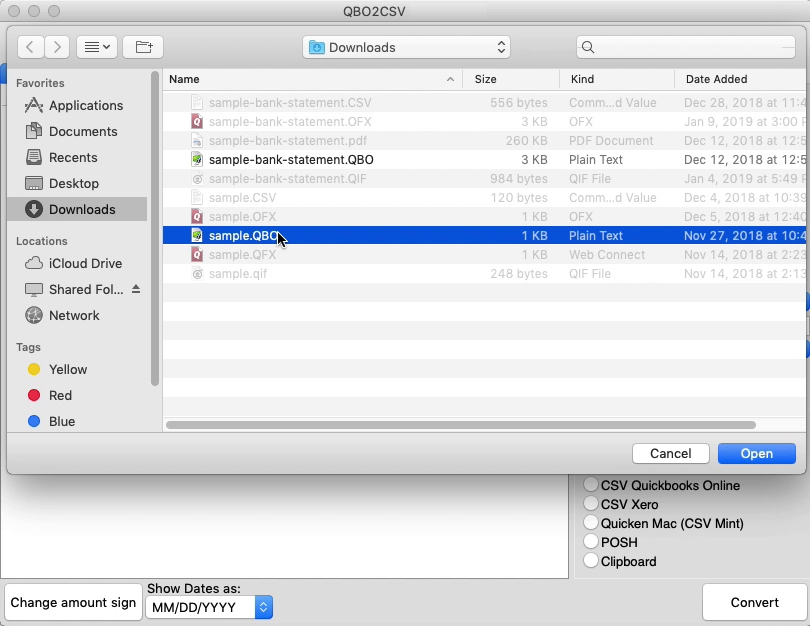Select Documents in Favorites sidebar
The image size is (810, 626).
(77, 132)
